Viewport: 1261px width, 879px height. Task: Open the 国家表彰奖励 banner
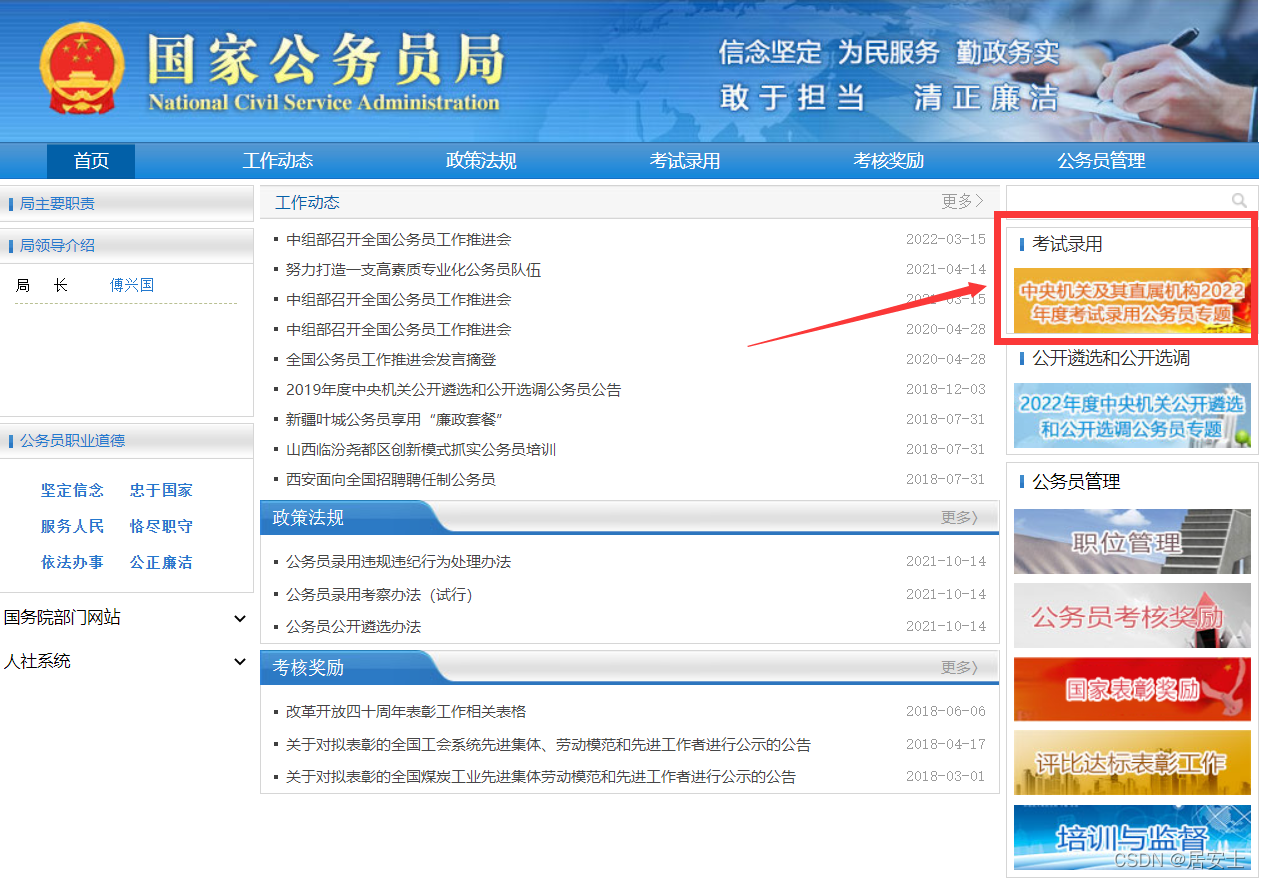pyautogui.click(x=1132, y=689)
